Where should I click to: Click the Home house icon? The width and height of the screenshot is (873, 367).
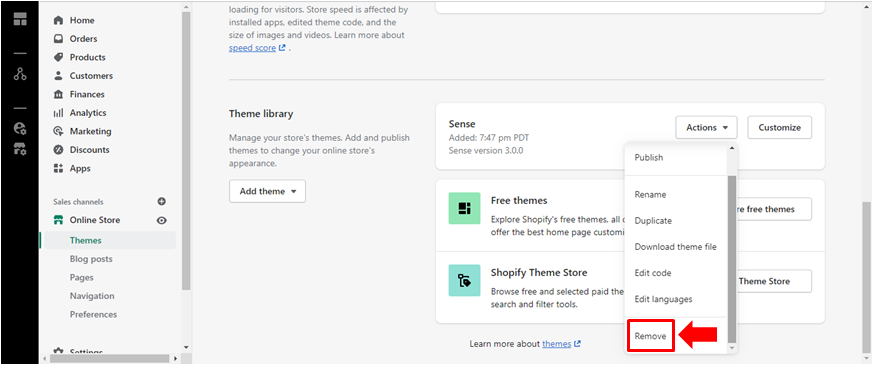[x=58, y=20]
